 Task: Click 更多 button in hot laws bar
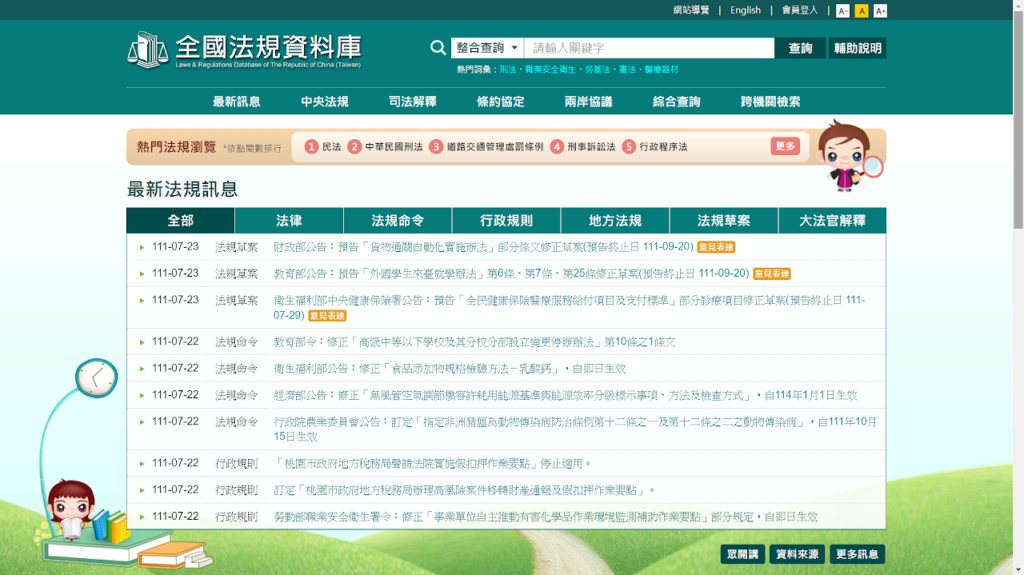785,146
